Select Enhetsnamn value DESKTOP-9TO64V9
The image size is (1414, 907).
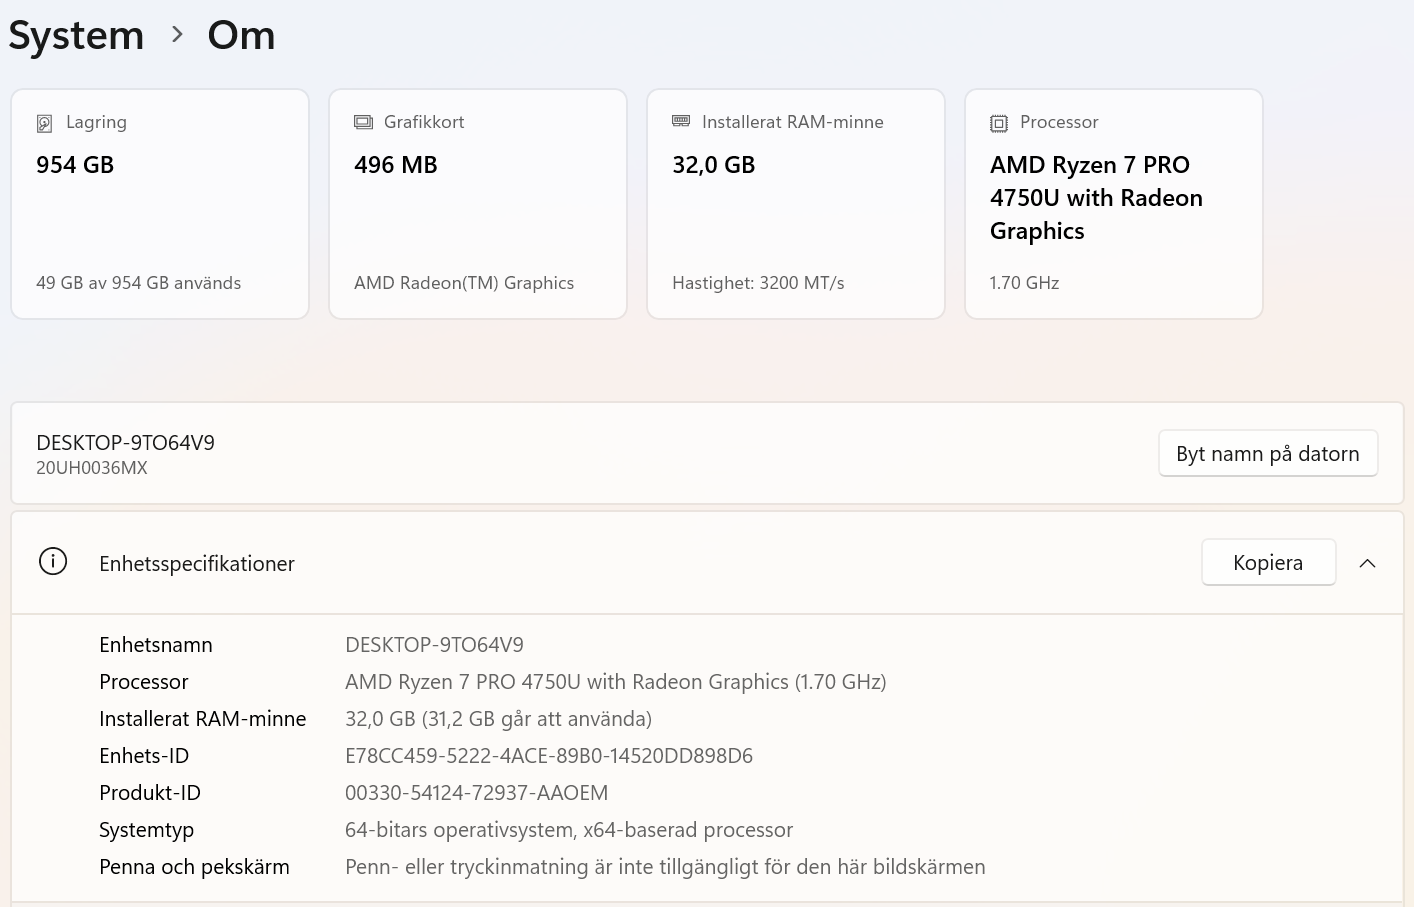tap(434, 645)
